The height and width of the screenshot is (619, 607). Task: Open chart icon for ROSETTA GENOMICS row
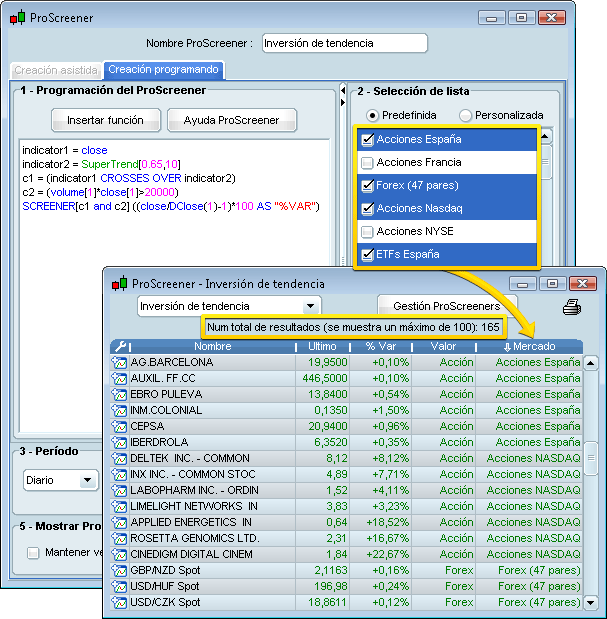coord(119,538)
